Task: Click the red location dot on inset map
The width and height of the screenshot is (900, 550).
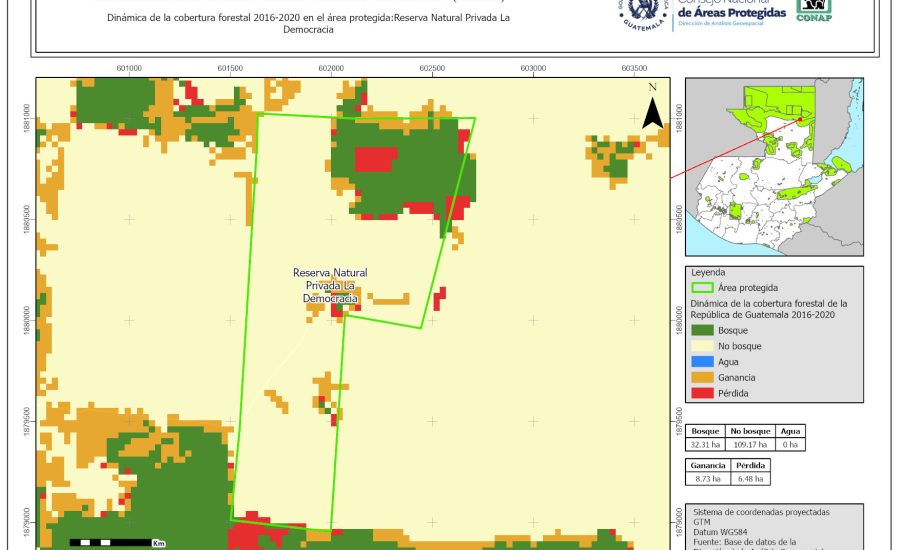Action: (x=800, y=120)
